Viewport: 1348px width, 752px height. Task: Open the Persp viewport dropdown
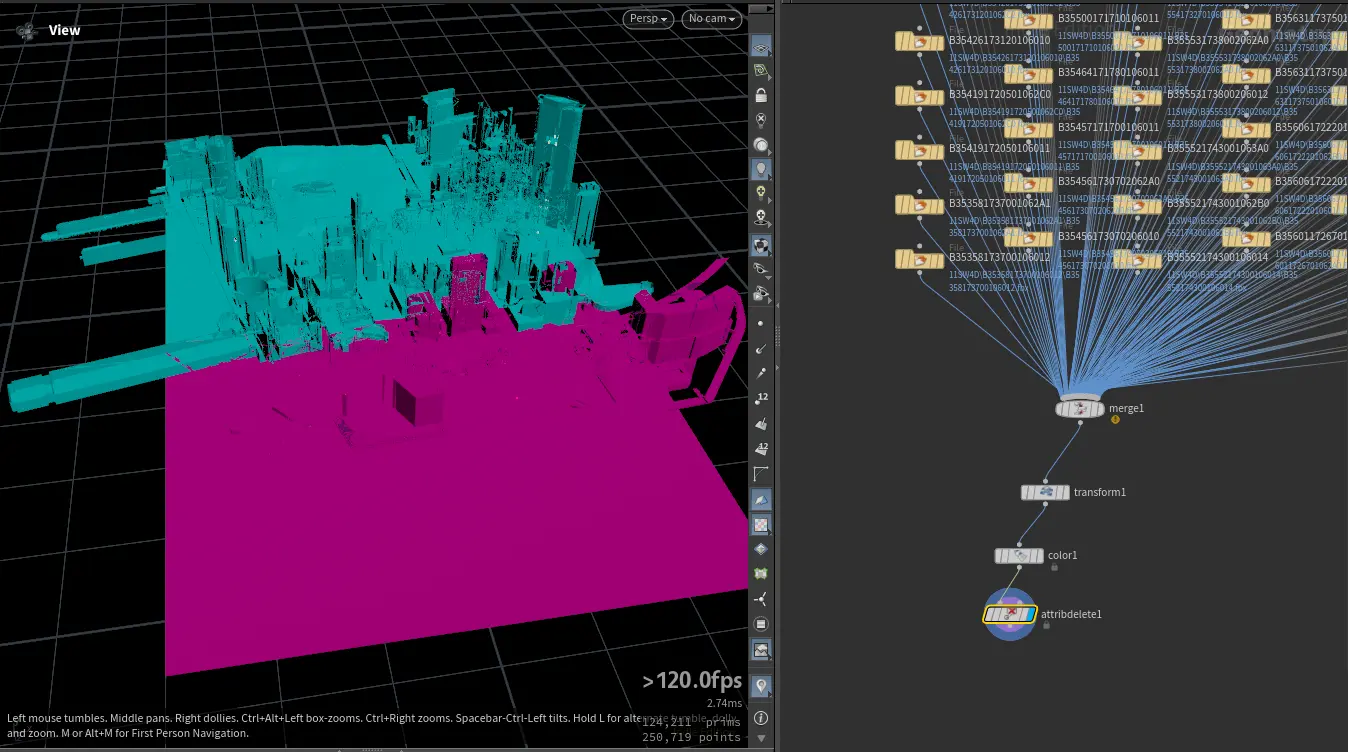[648, 18]
